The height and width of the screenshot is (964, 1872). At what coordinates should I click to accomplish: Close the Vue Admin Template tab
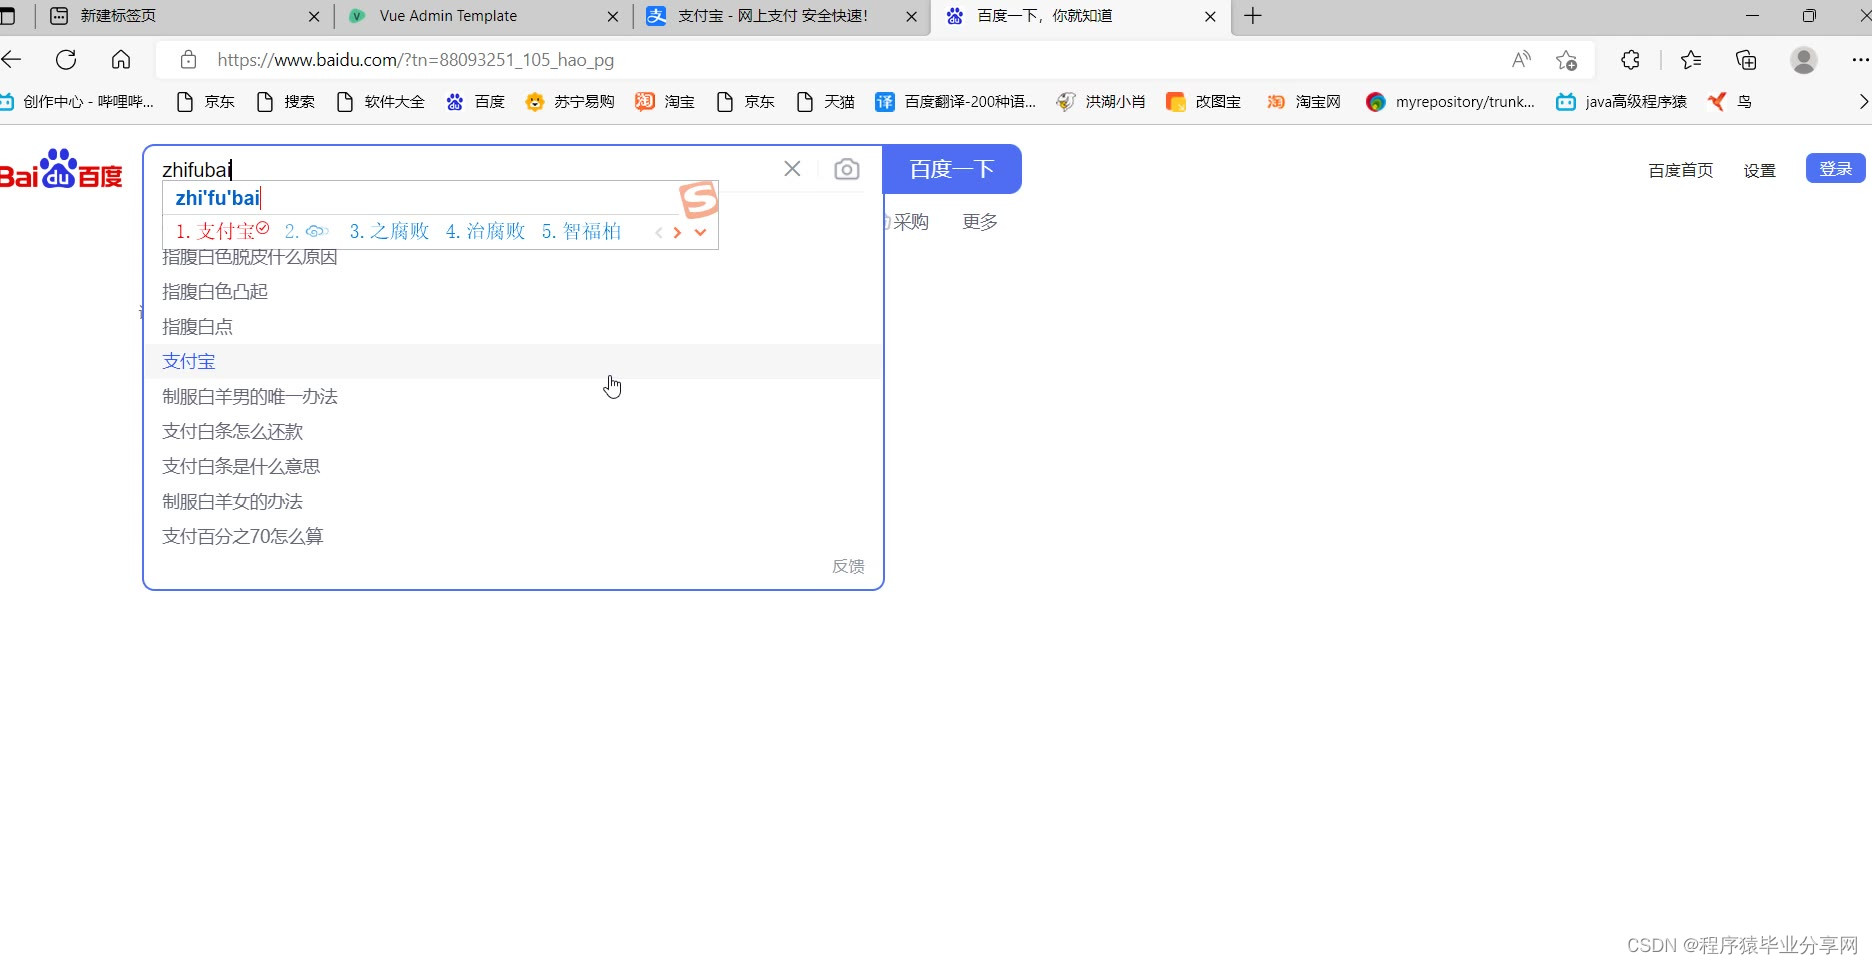613,16
